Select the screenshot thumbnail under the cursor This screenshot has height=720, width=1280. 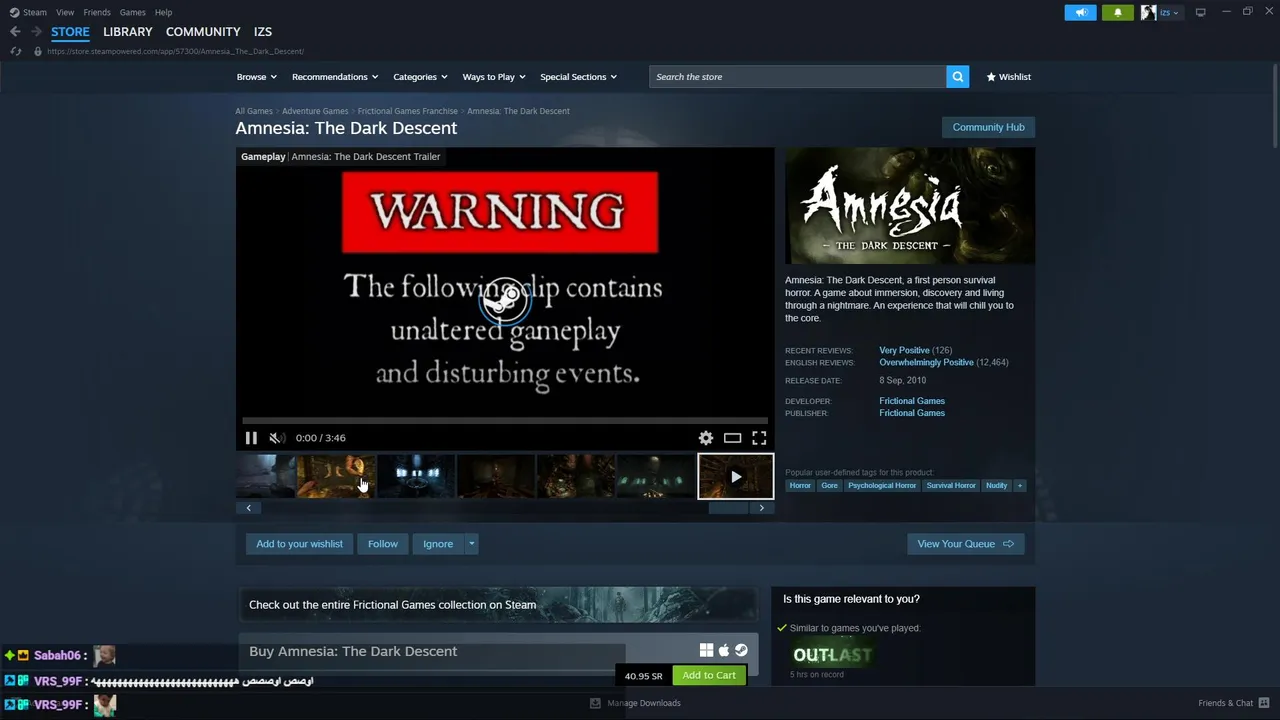coord(336,476)
